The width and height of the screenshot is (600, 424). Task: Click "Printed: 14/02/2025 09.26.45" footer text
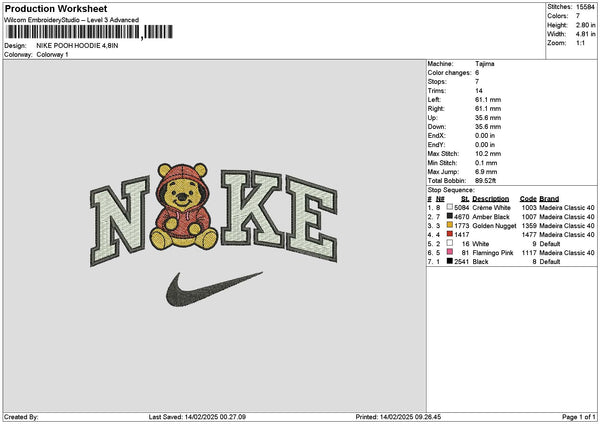click(398, 417)
